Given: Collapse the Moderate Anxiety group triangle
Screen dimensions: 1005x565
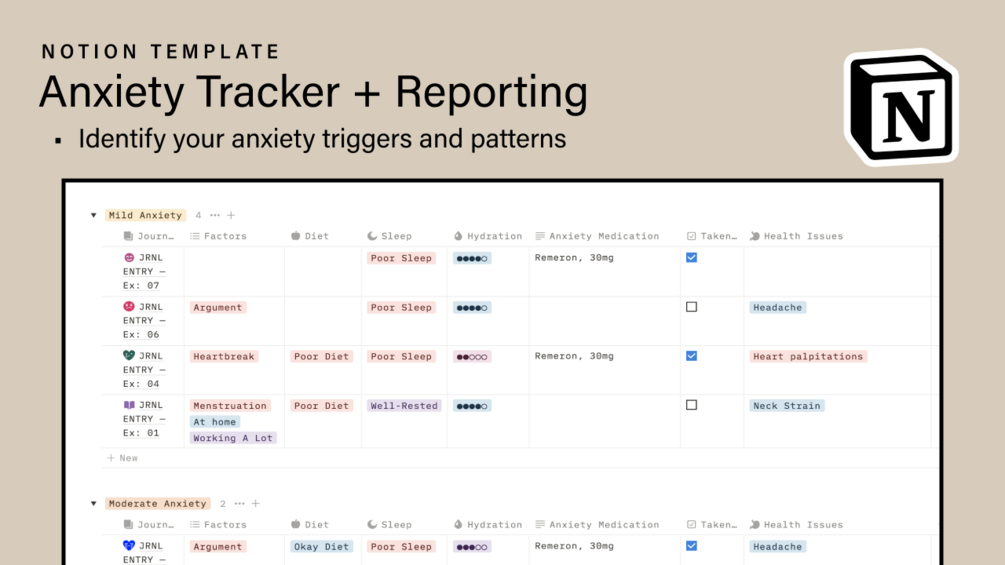Looking at the screenshot, I should (94, 504).
